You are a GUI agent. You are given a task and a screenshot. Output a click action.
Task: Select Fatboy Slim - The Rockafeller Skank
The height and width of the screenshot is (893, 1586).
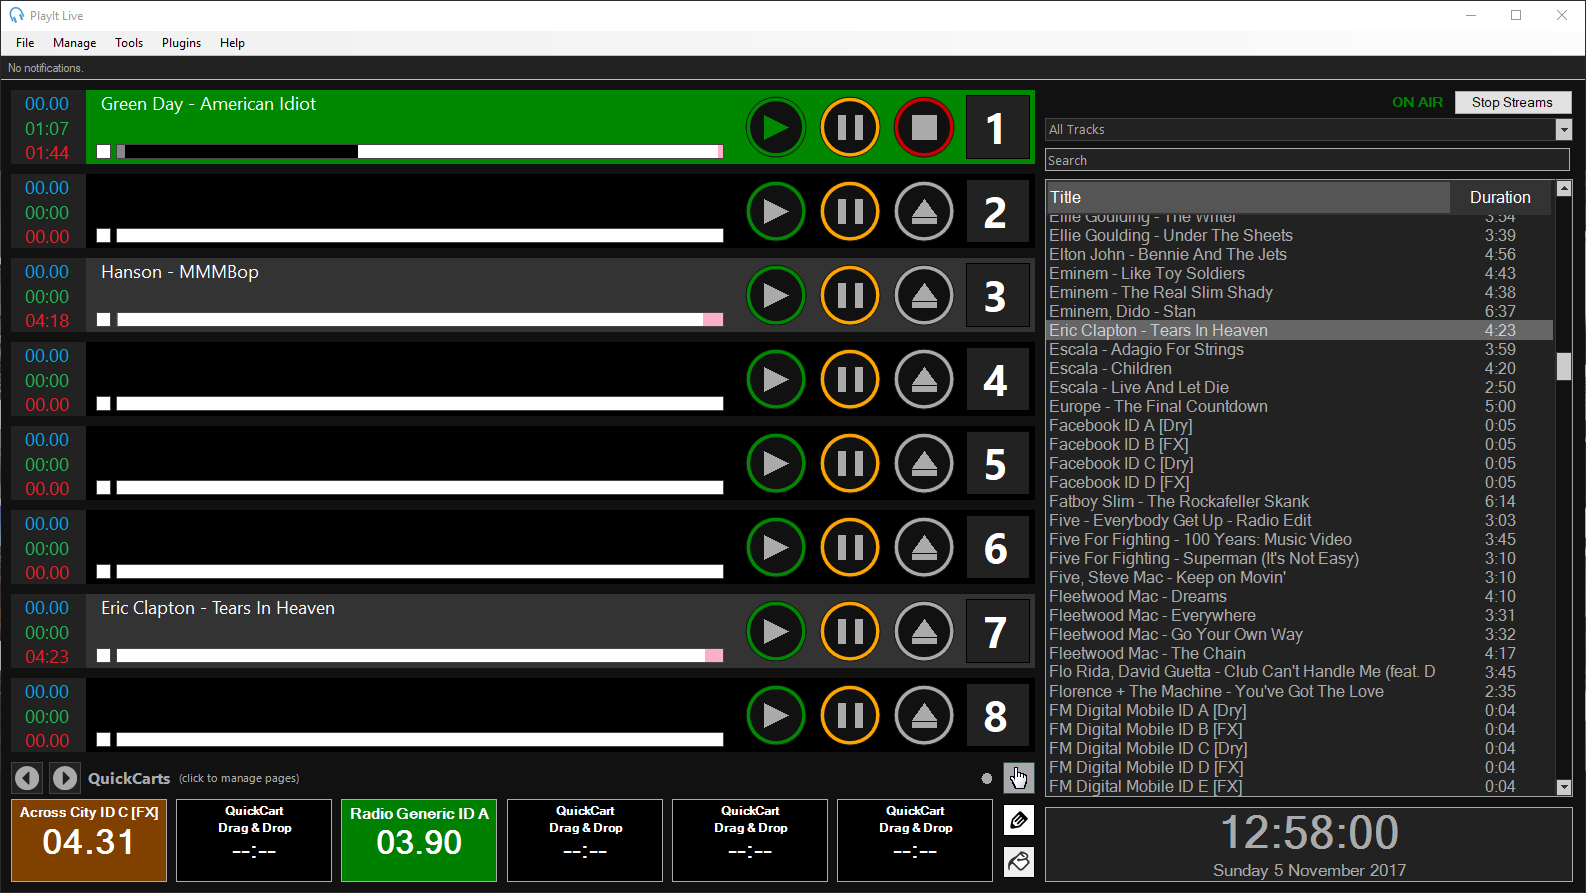click(1299, 501)
